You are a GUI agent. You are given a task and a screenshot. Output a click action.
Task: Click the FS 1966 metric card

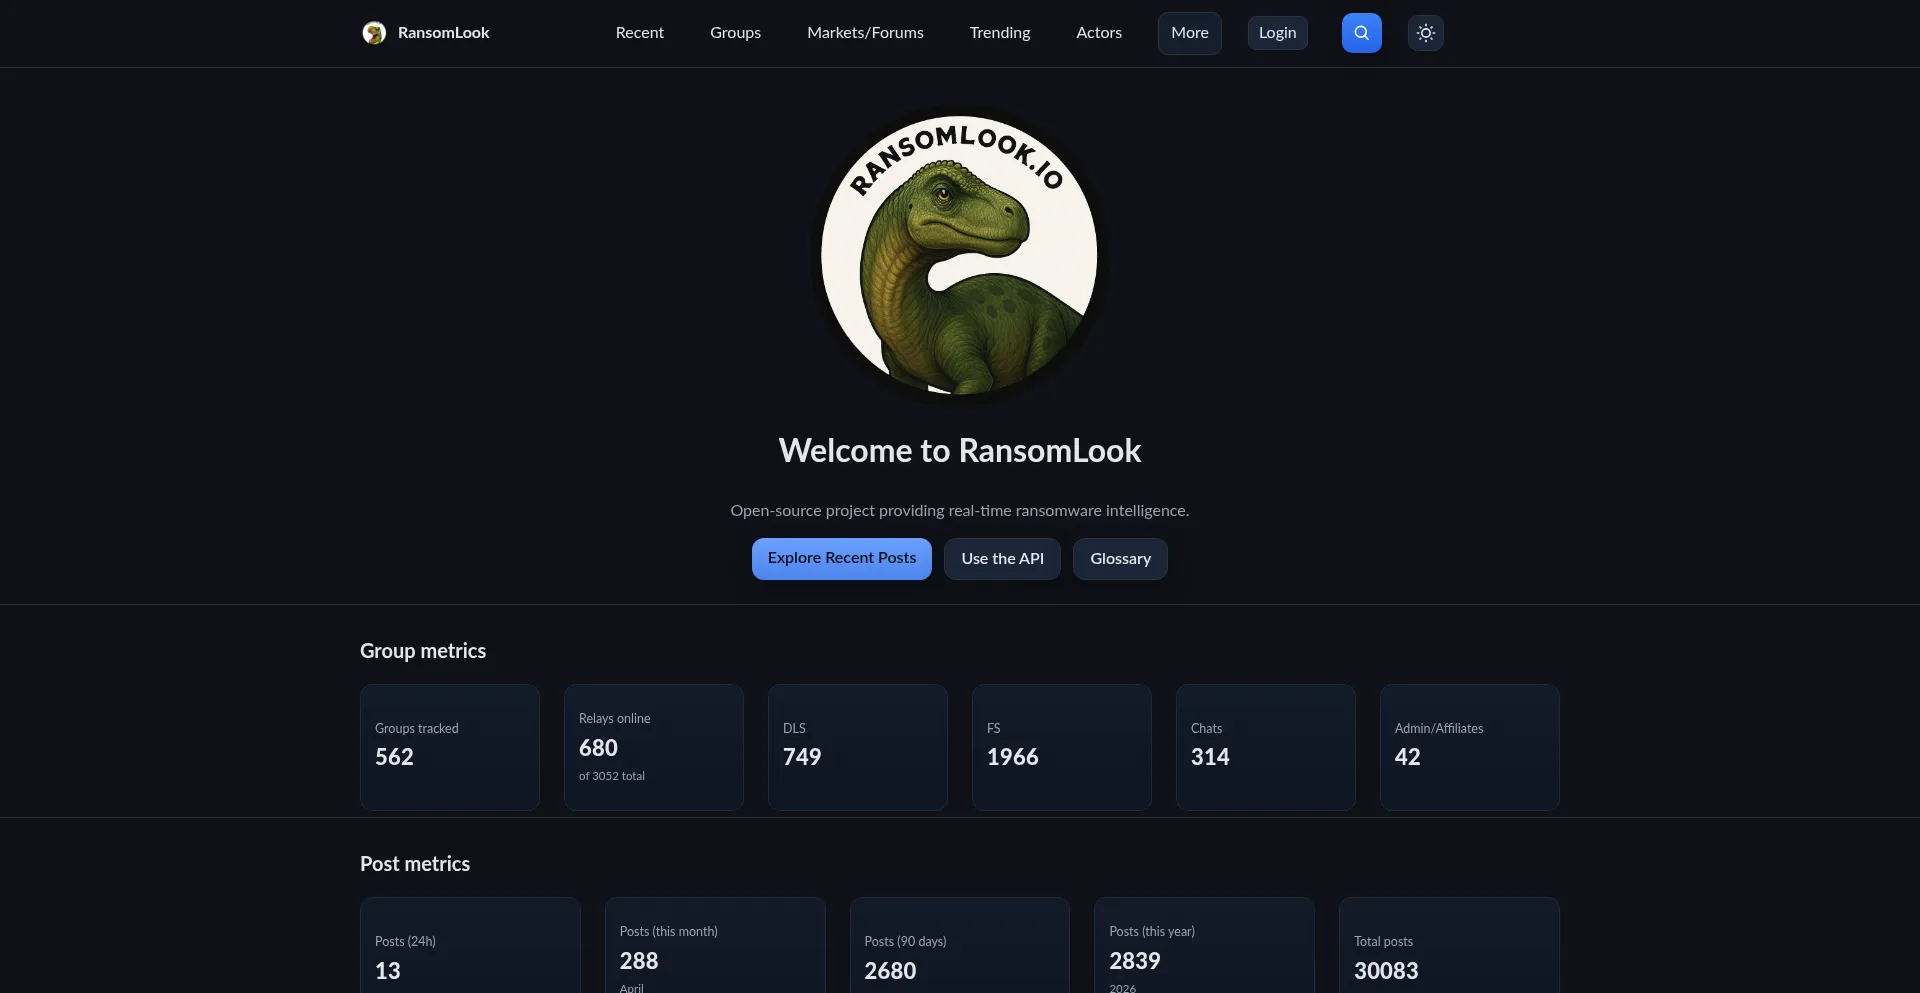point(1062,747)
